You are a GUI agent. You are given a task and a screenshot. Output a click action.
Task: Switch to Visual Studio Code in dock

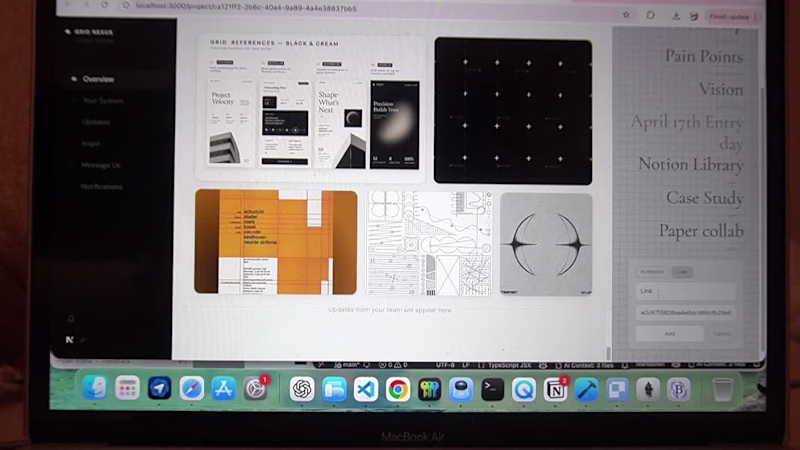(x=366, y=389)
